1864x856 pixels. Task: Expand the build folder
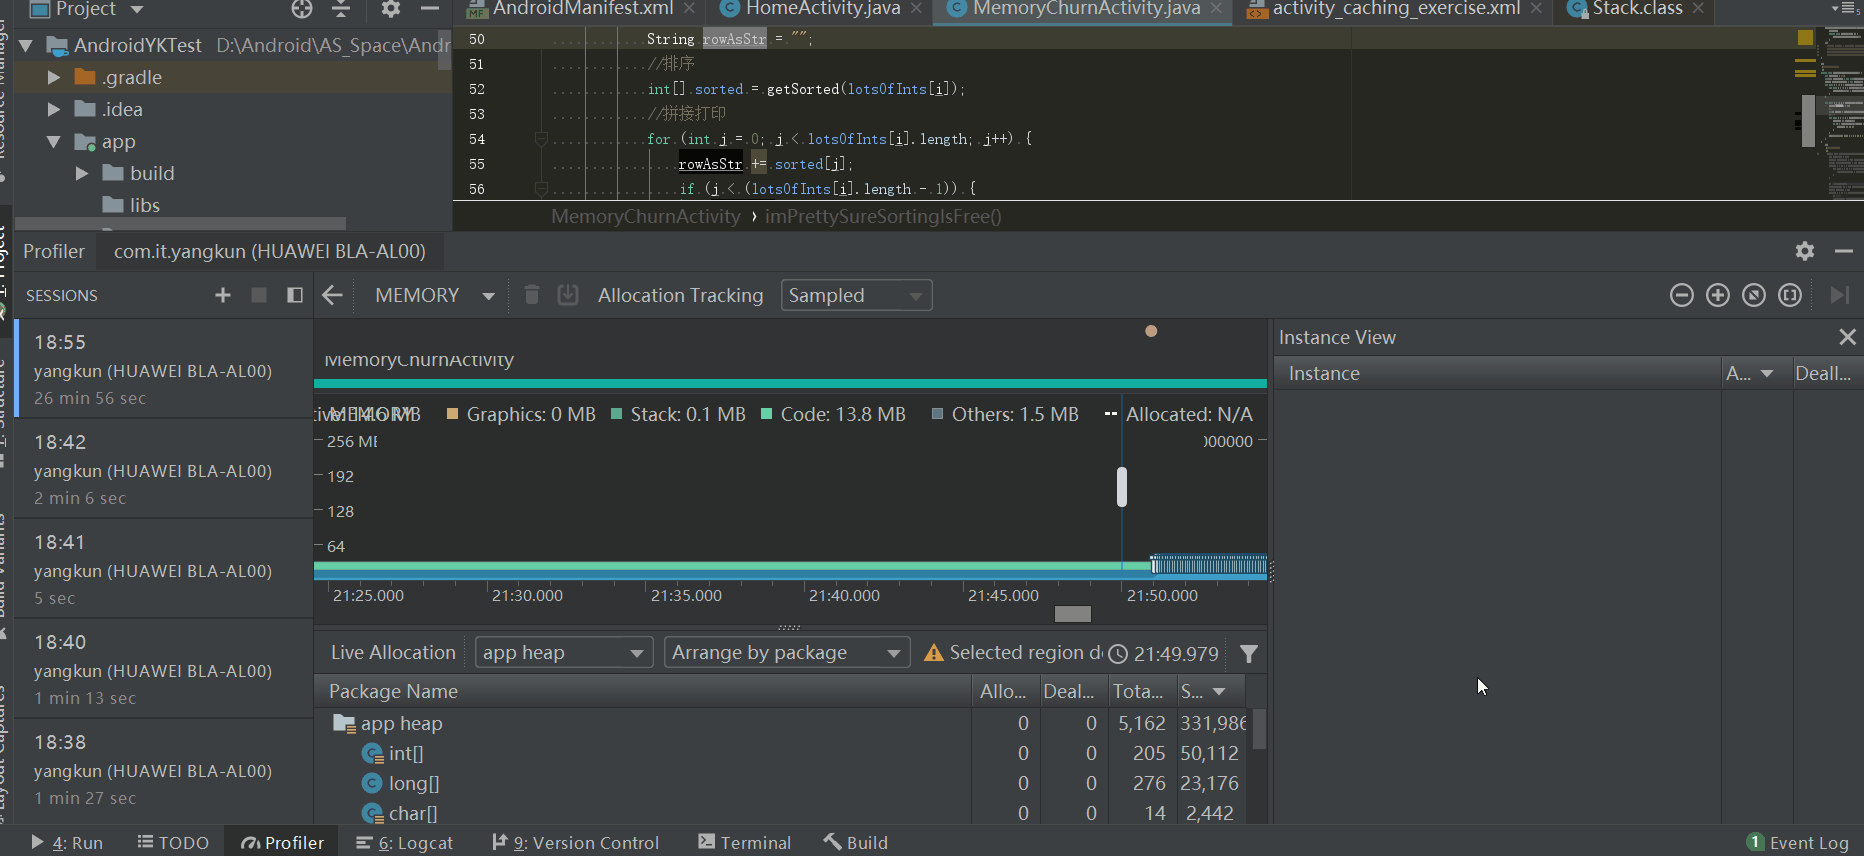tap(82, 173)
